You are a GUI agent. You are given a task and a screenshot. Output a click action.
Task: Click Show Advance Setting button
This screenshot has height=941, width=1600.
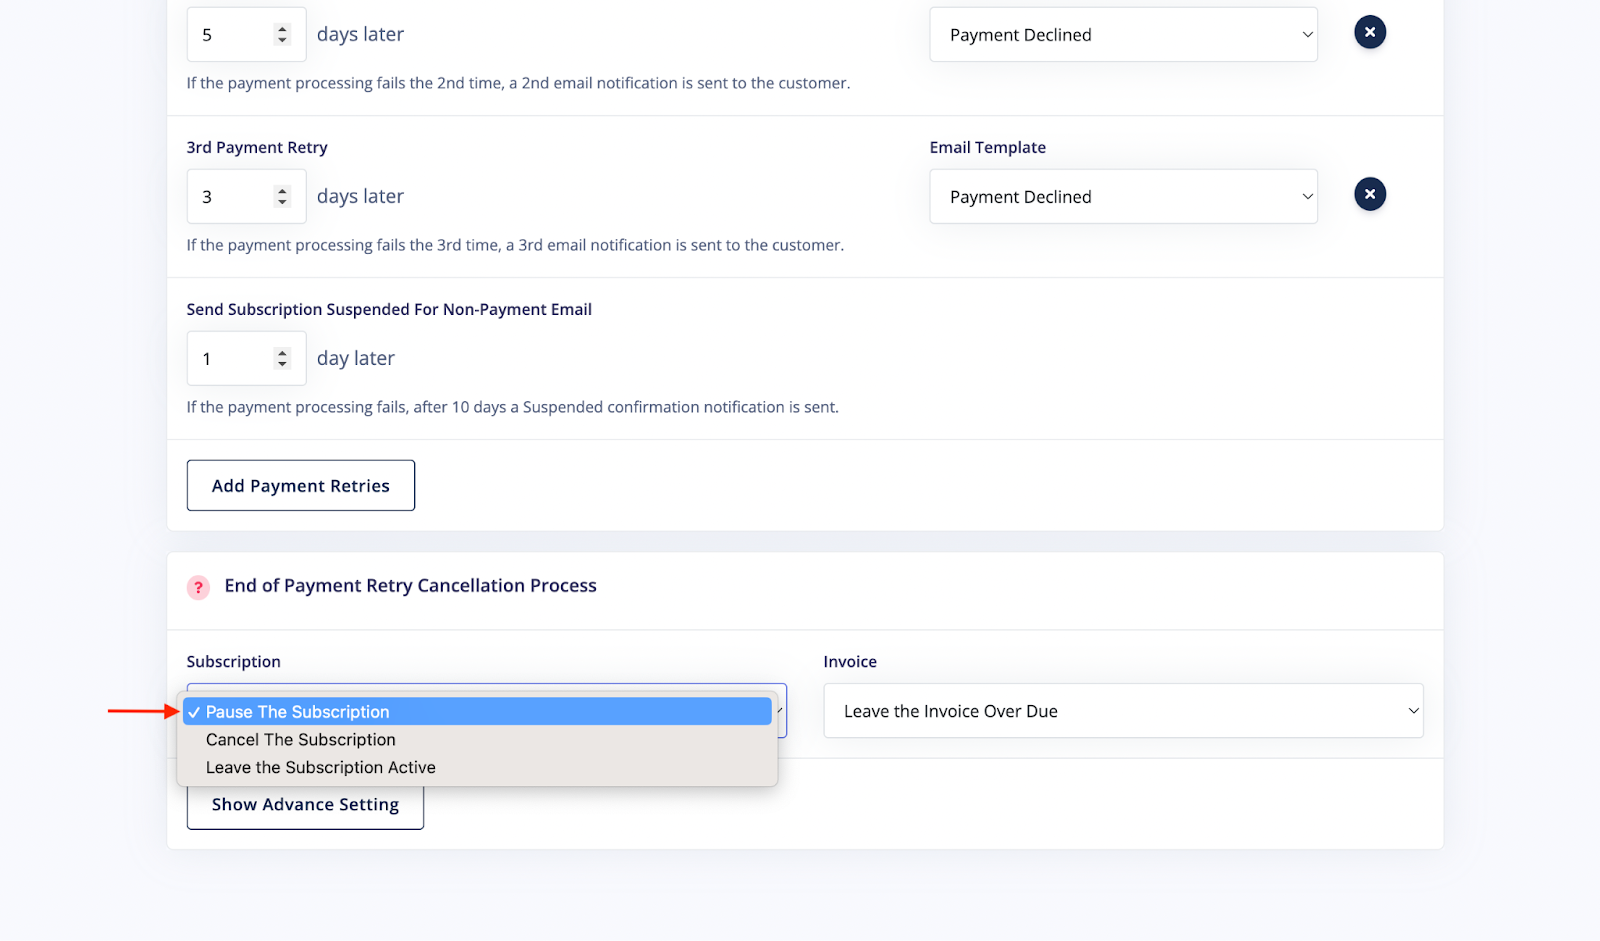(x=305, y=805)
